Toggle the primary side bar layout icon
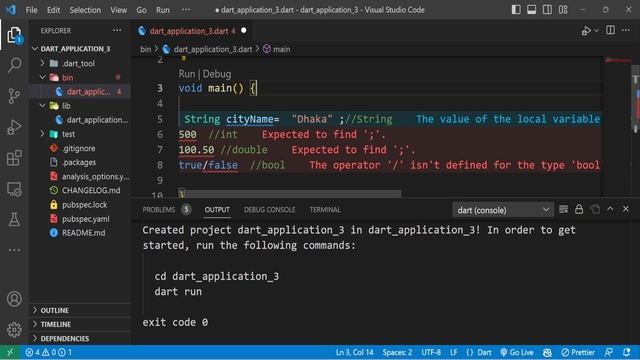This screenshot has width=640, height=360. [x=516, y=10]
